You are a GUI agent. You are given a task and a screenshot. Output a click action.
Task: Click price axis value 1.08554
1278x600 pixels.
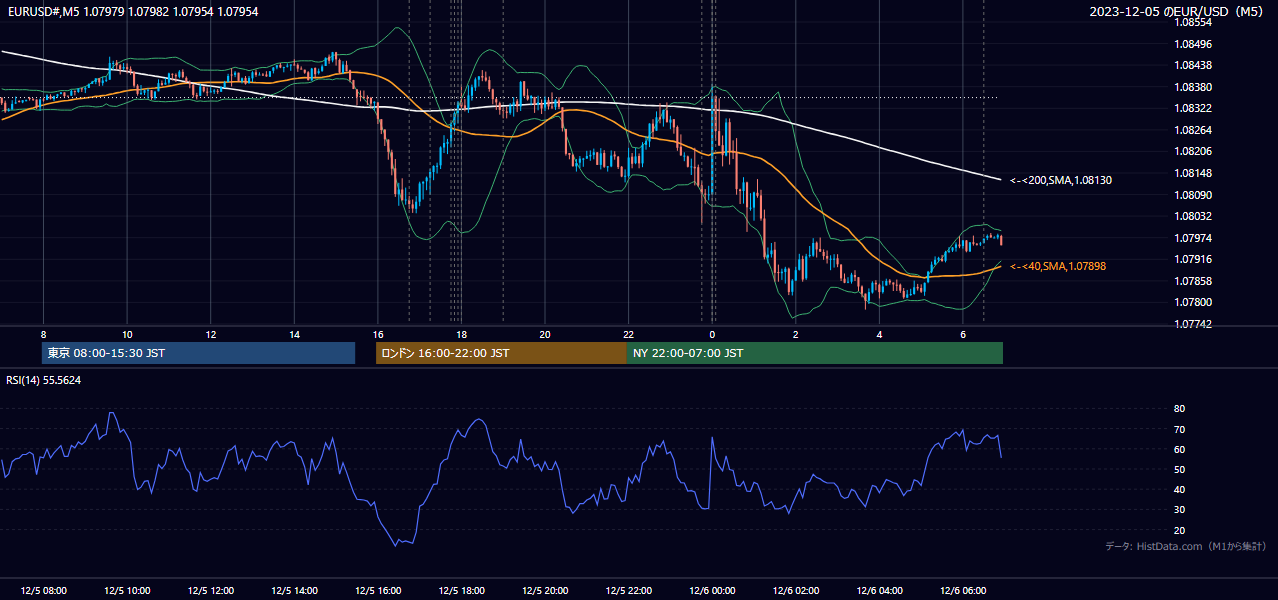pyautogui.click(x=1193, y=22)
